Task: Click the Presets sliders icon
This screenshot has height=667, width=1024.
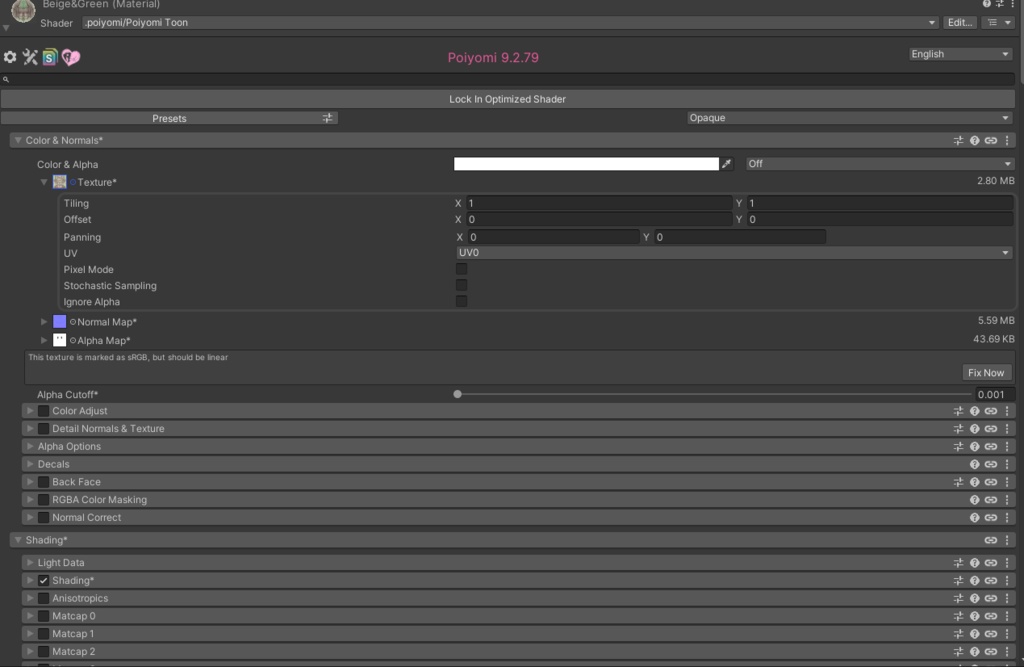Action: pyautogui.click(x=327, y=118)
